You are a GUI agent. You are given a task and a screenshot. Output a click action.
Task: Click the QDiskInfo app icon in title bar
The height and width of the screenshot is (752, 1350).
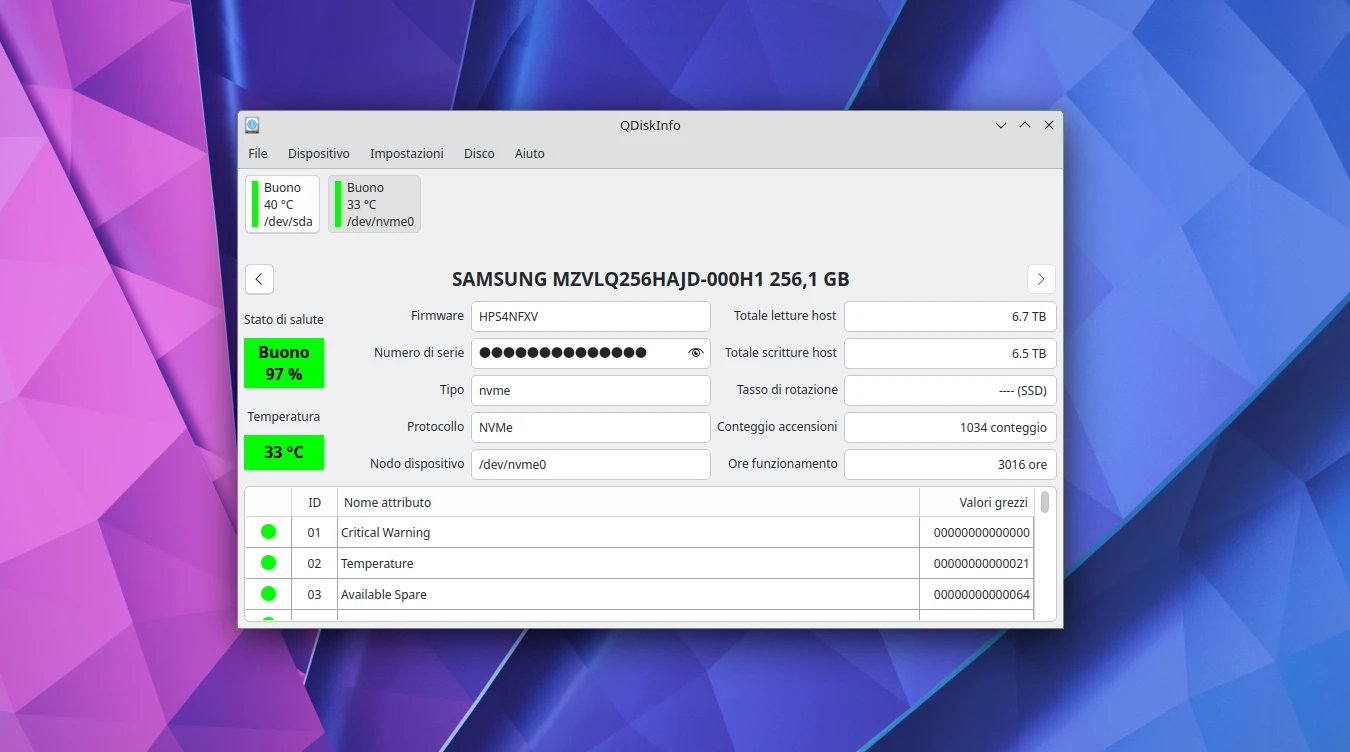[252, 125]
